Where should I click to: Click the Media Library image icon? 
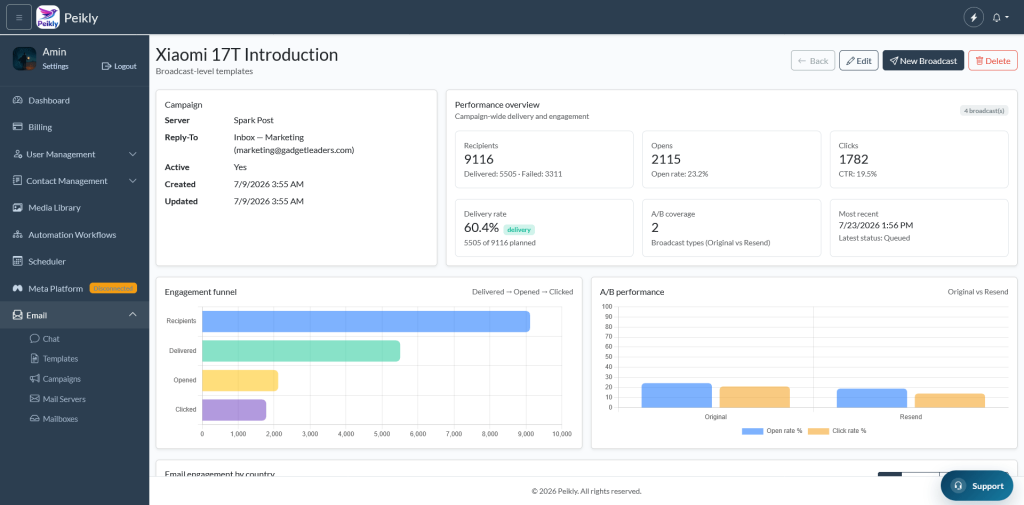18,208
